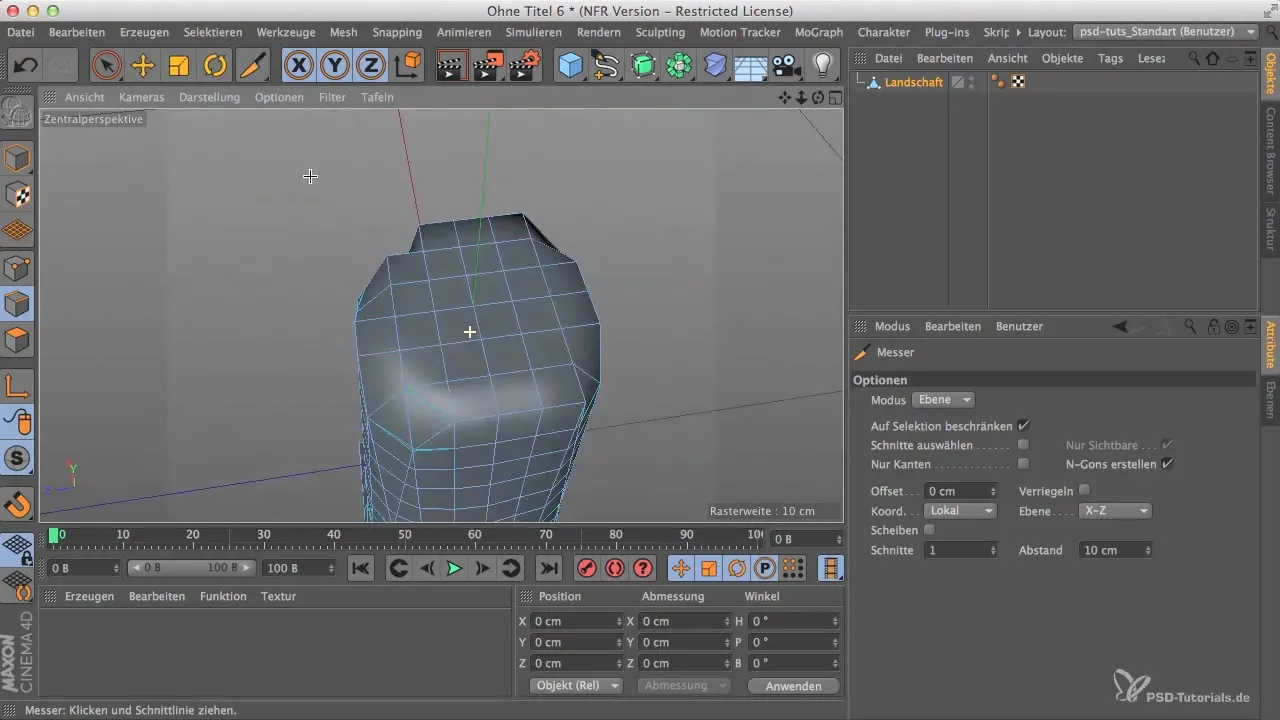Select the Scale tool

click(179, 66)
